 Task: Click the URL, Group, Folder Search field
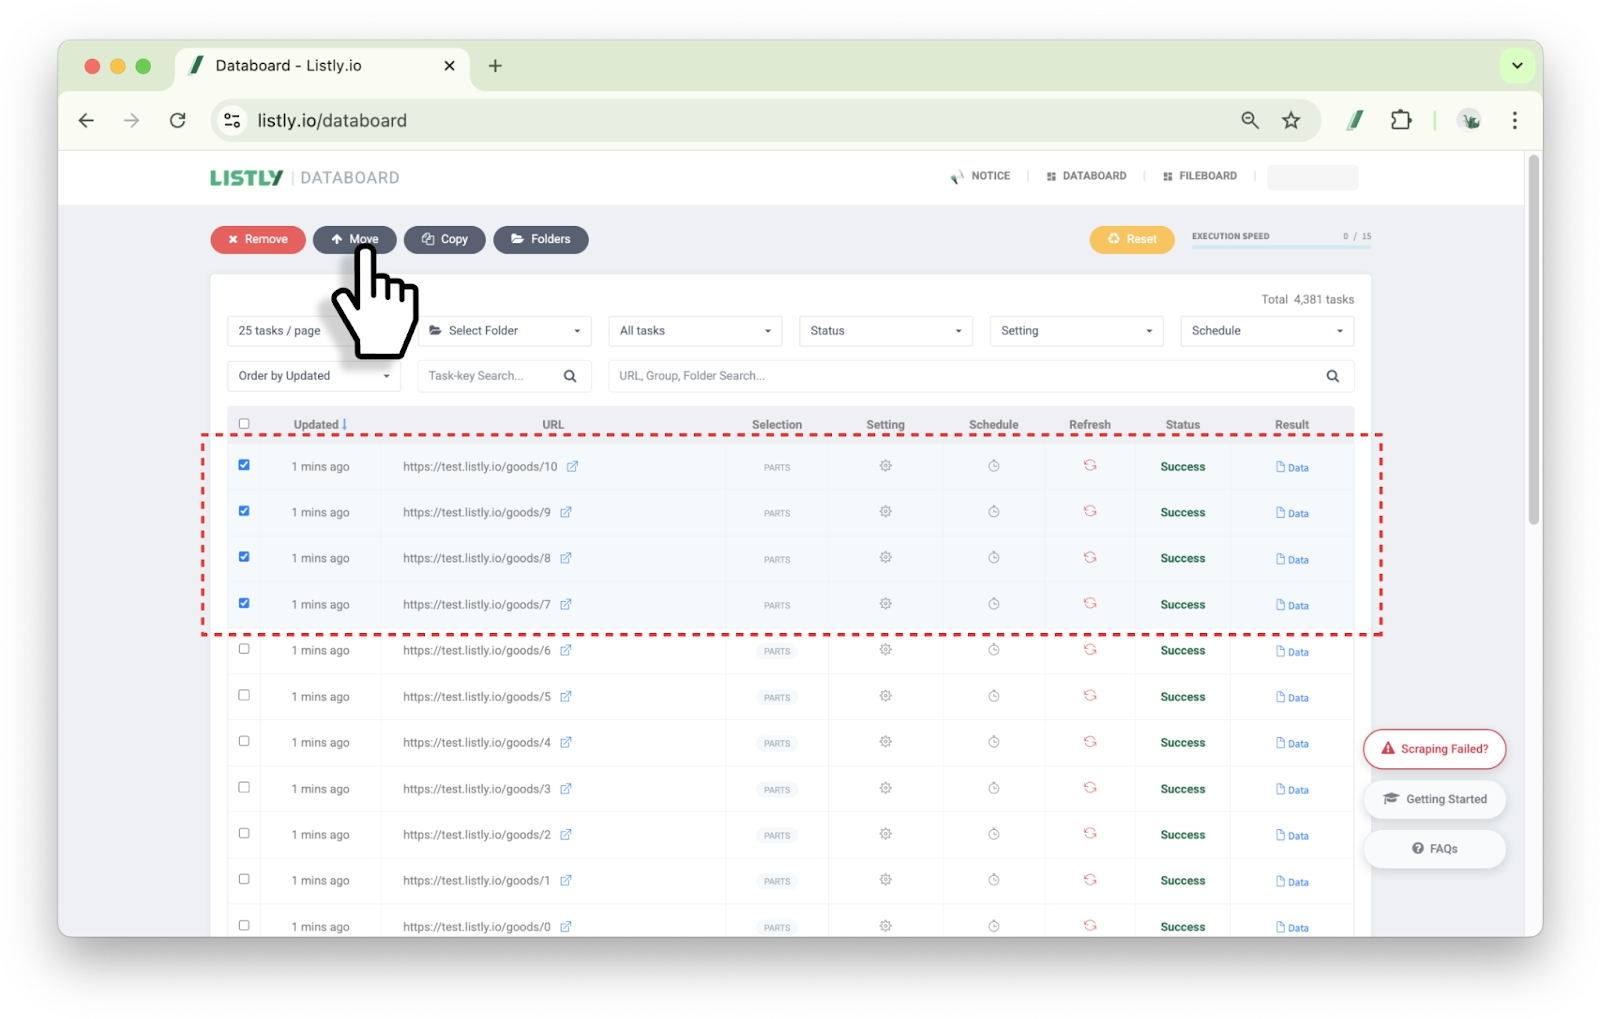click(960, 376)
